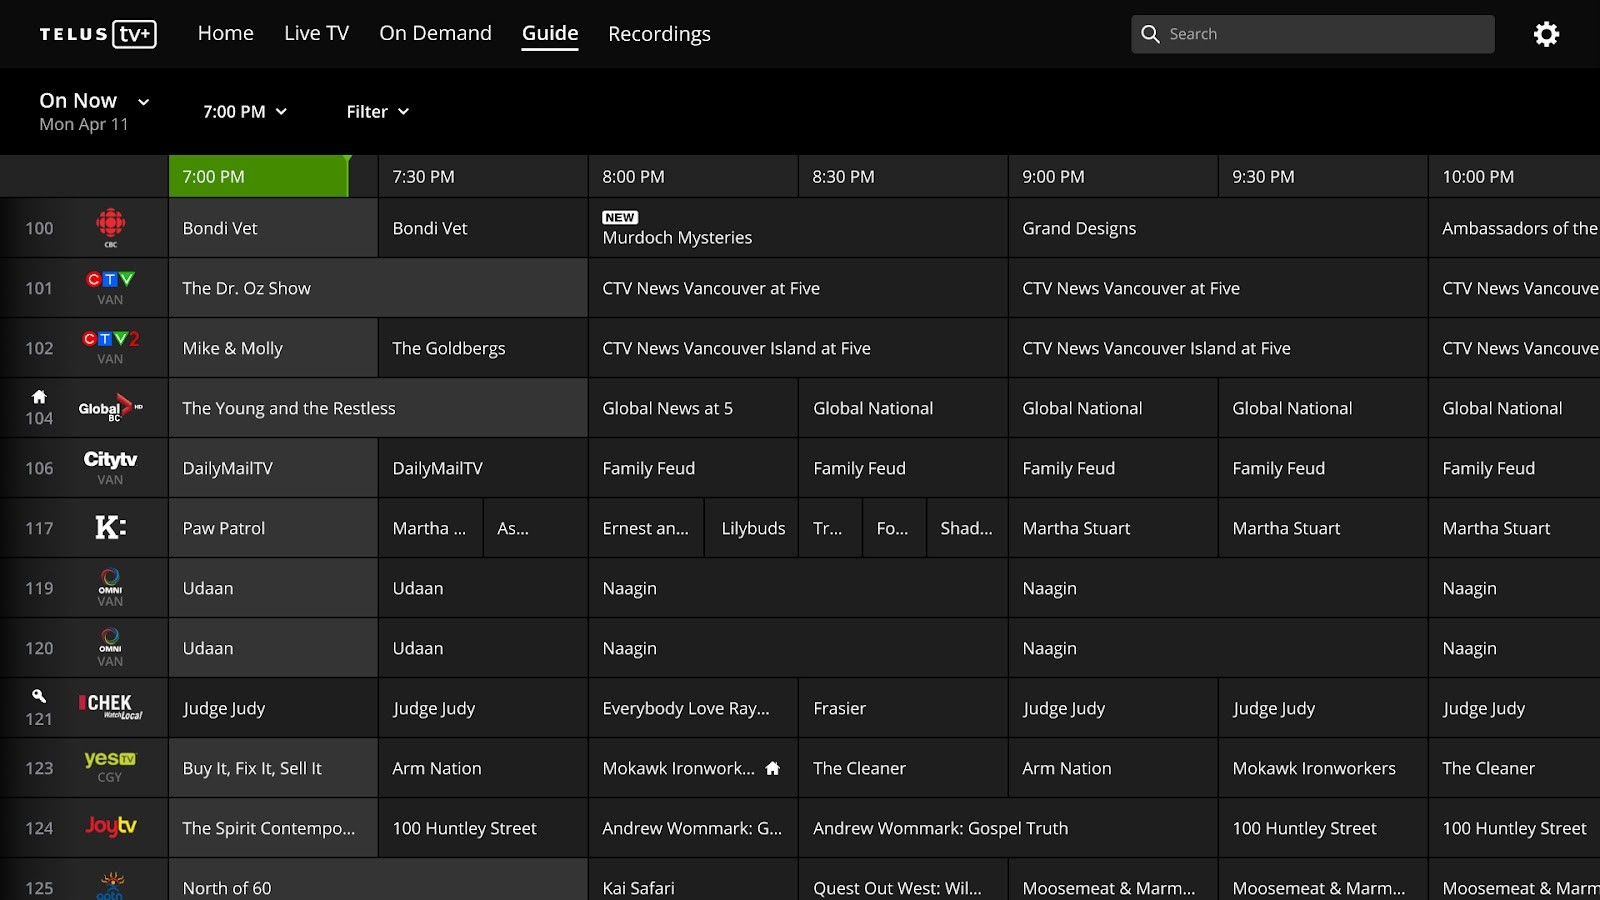This screenshot has height=900, width=1600.
Task: Select The Cleaner at 8:30 PM
Action: [903, 768]
